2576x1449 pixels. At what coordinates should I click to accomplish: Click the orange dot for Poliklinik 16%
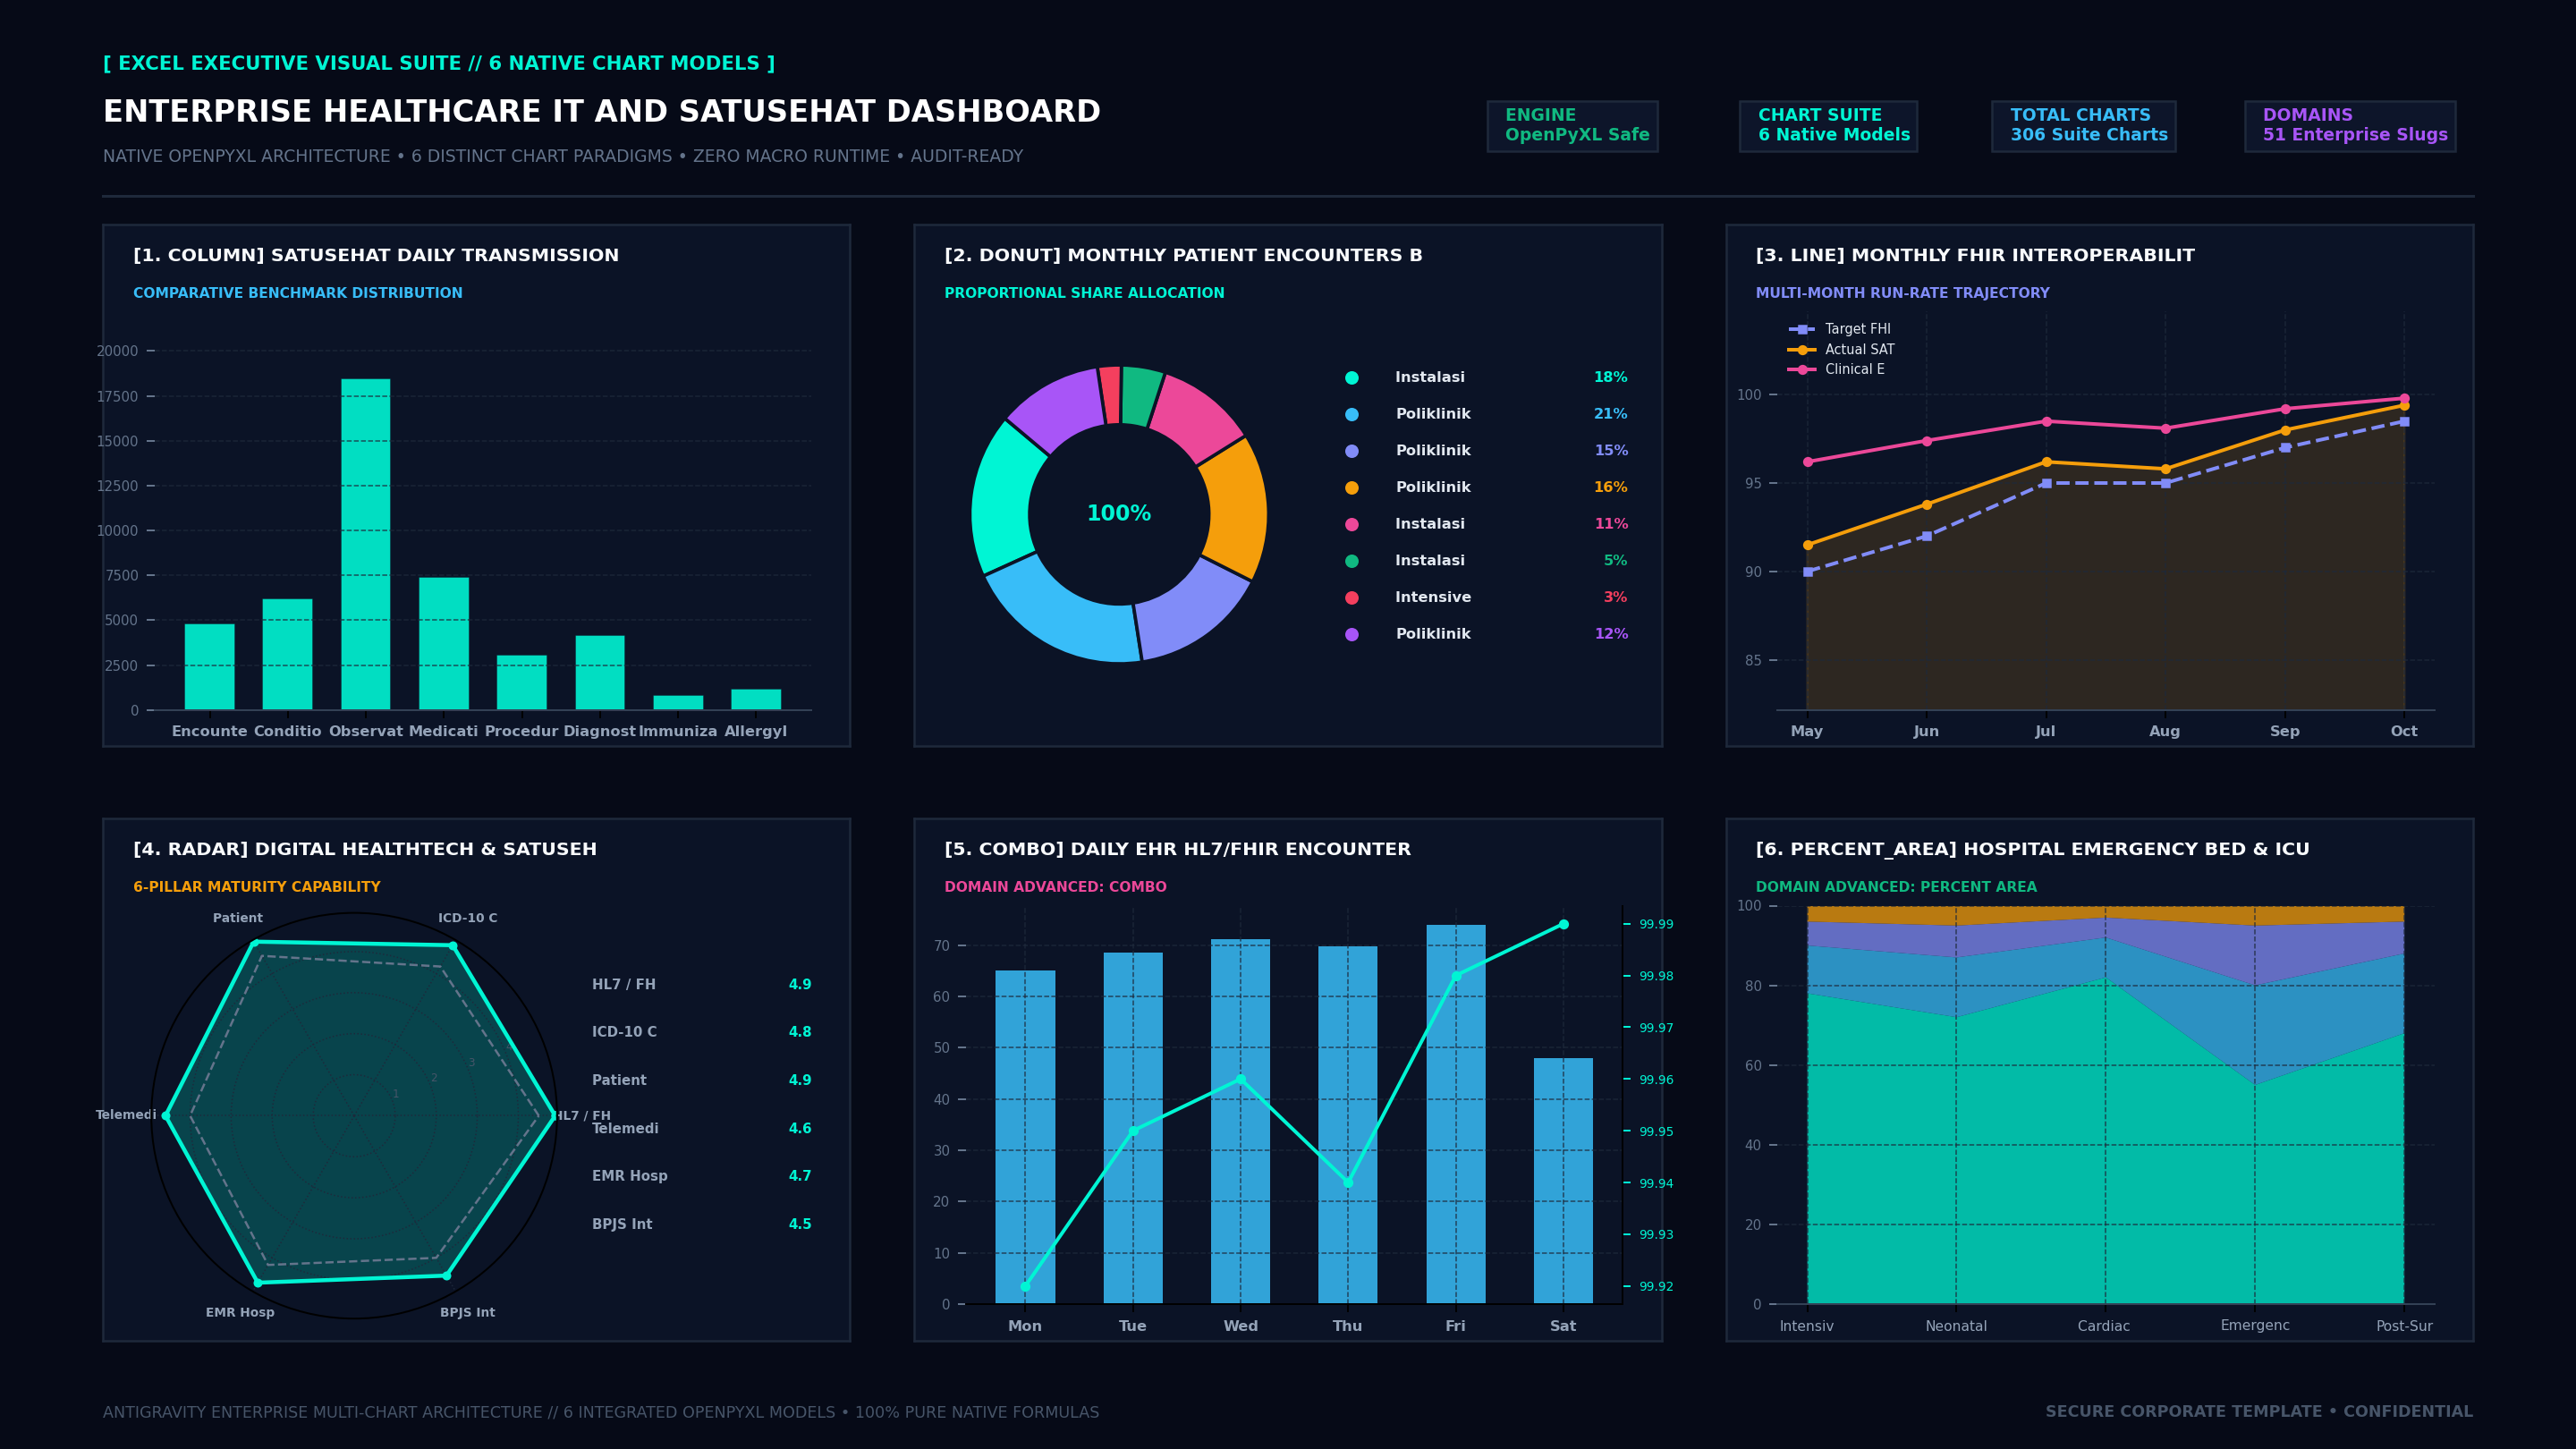coord(1352,488)
